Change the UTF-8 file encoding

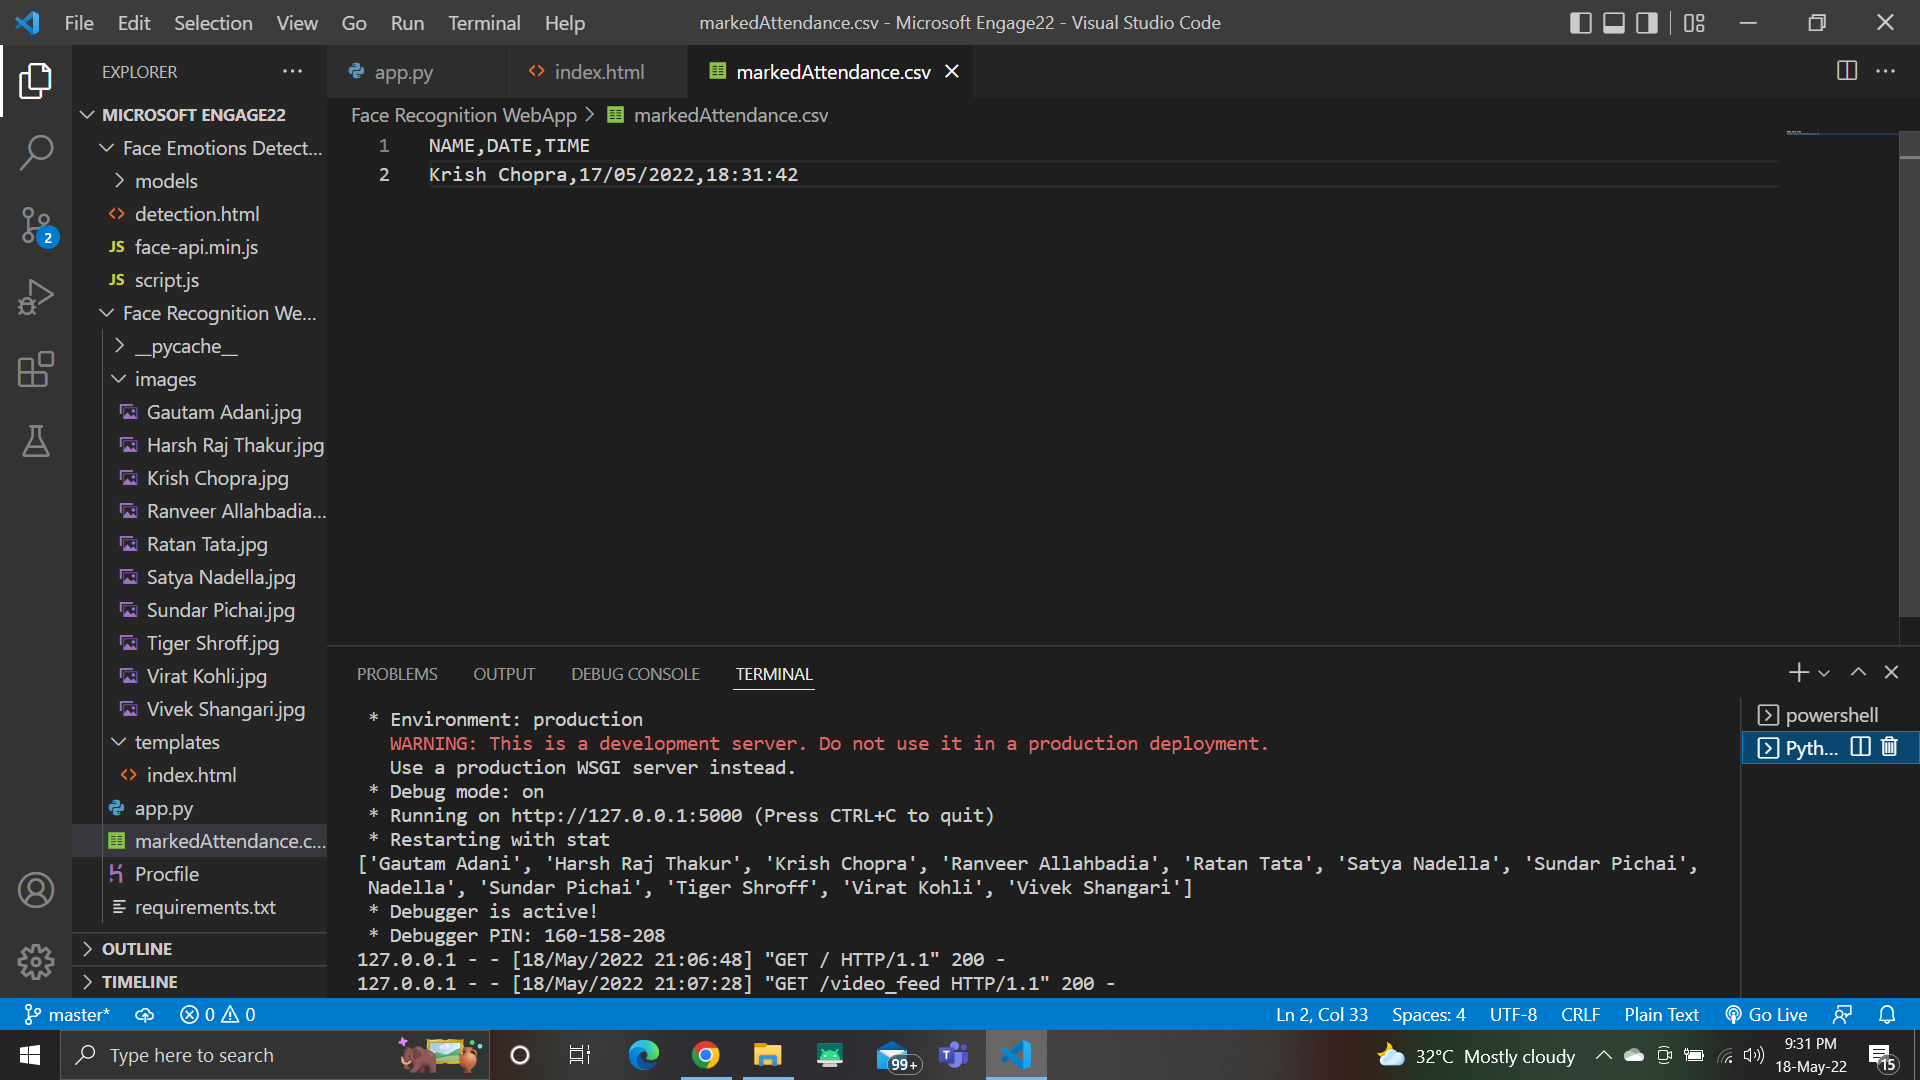pos(1513,1014)
